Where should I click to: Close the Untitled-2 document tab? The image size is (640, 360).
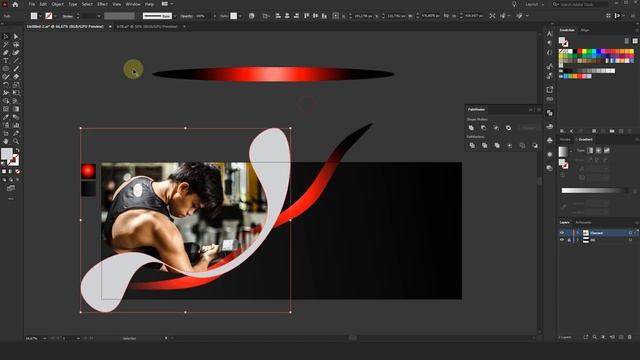pos(110,27)
